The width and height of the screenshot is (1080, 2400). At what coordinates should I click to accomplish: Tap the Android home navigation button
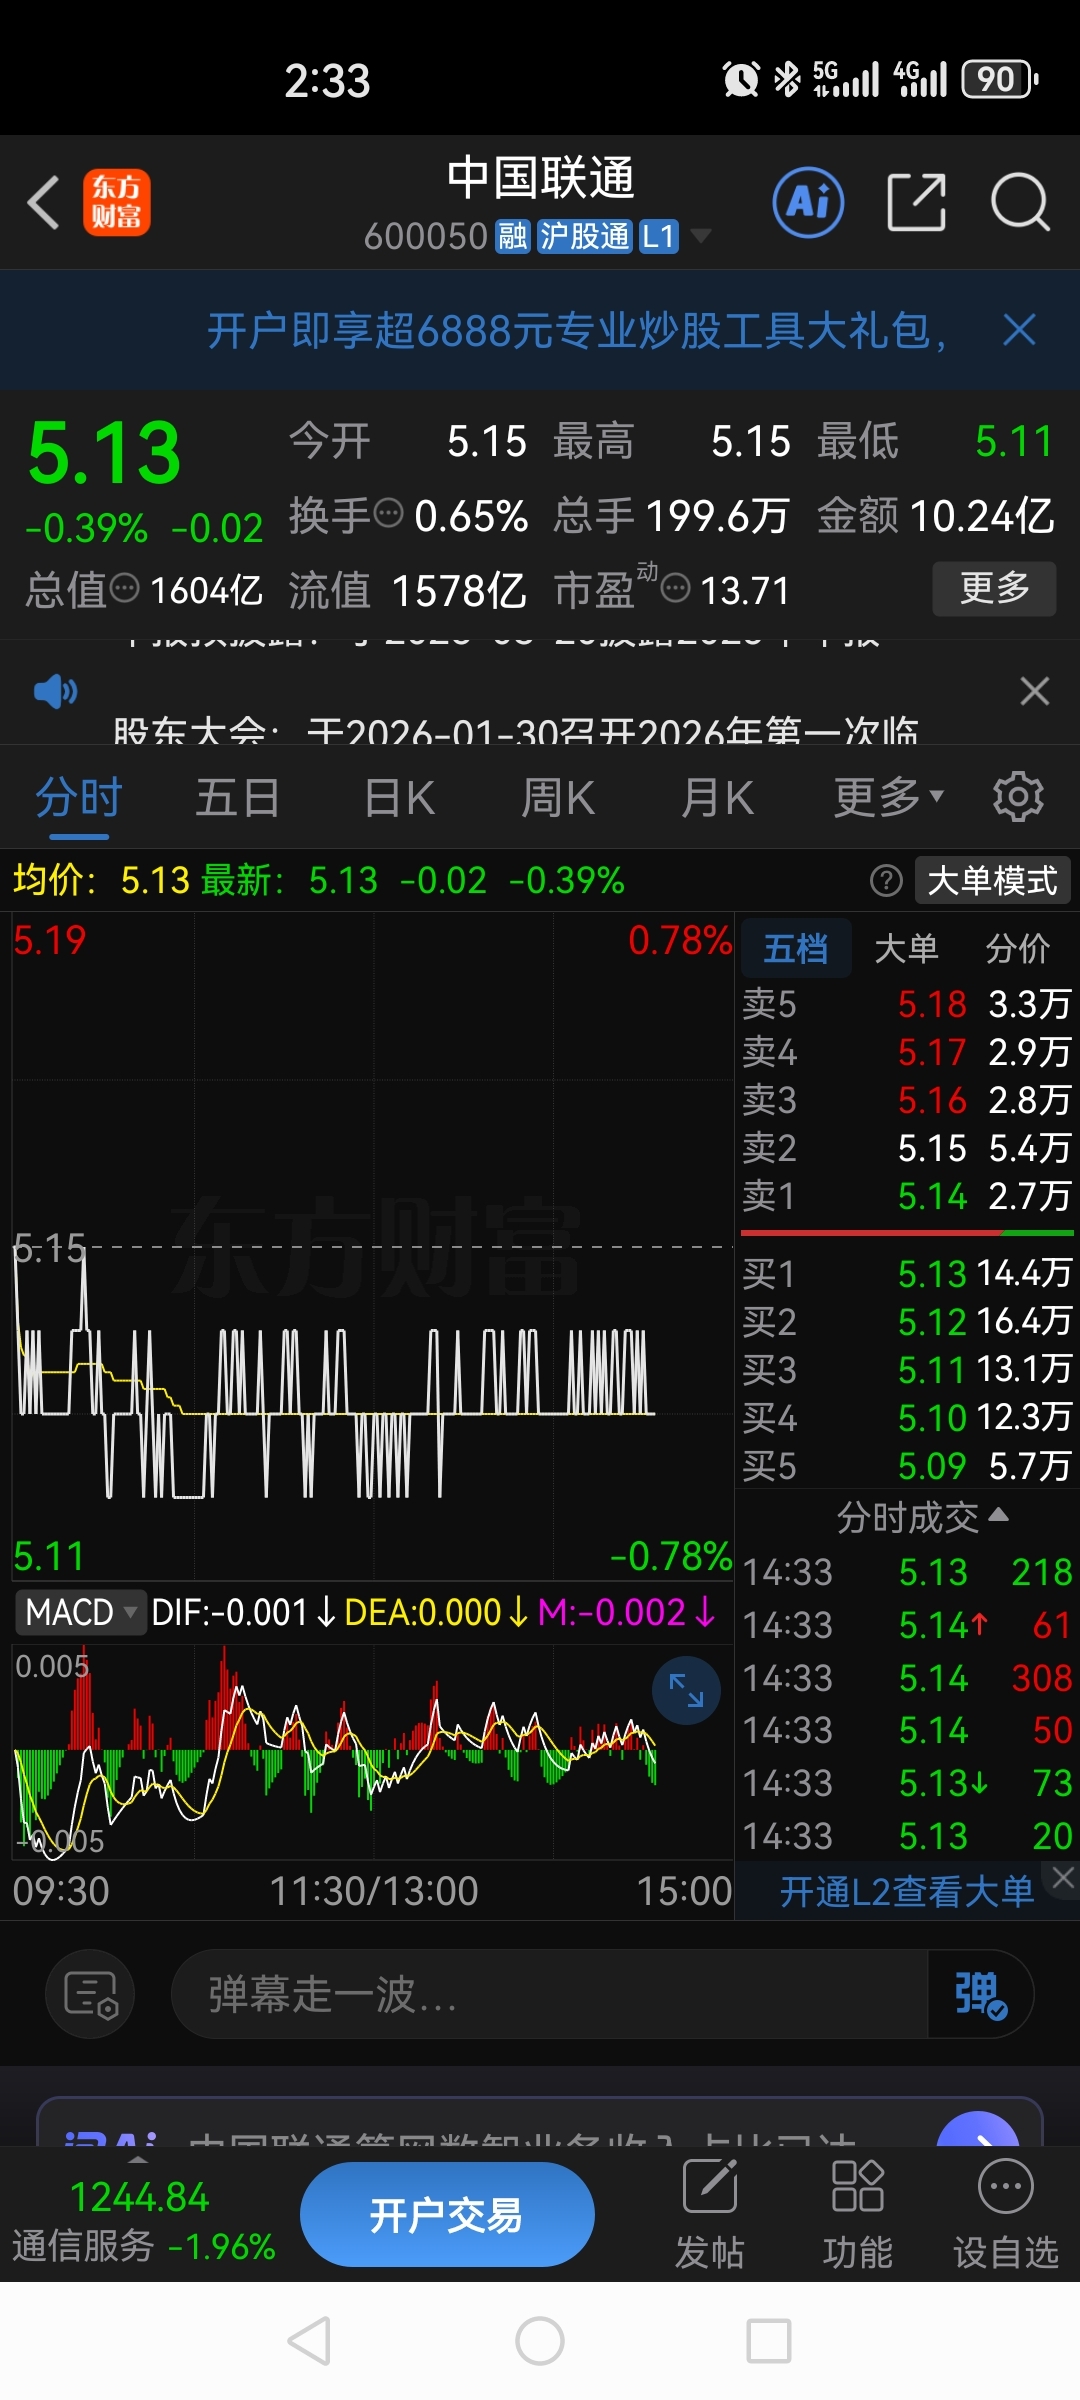[x=540, y=2341]
